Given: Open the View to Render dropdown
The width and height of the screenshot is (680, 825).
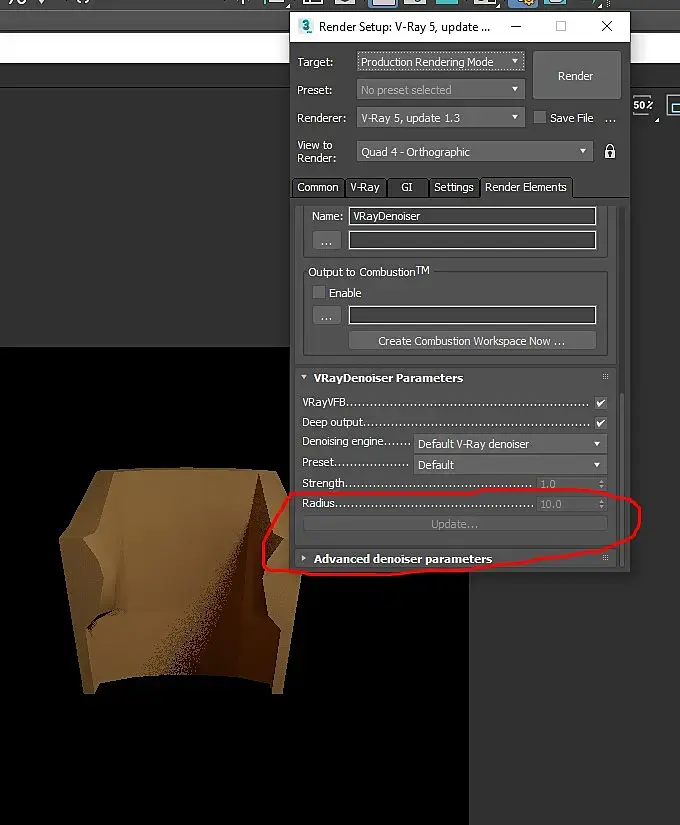Looking at the screenshot, I should tap(475, 152).
